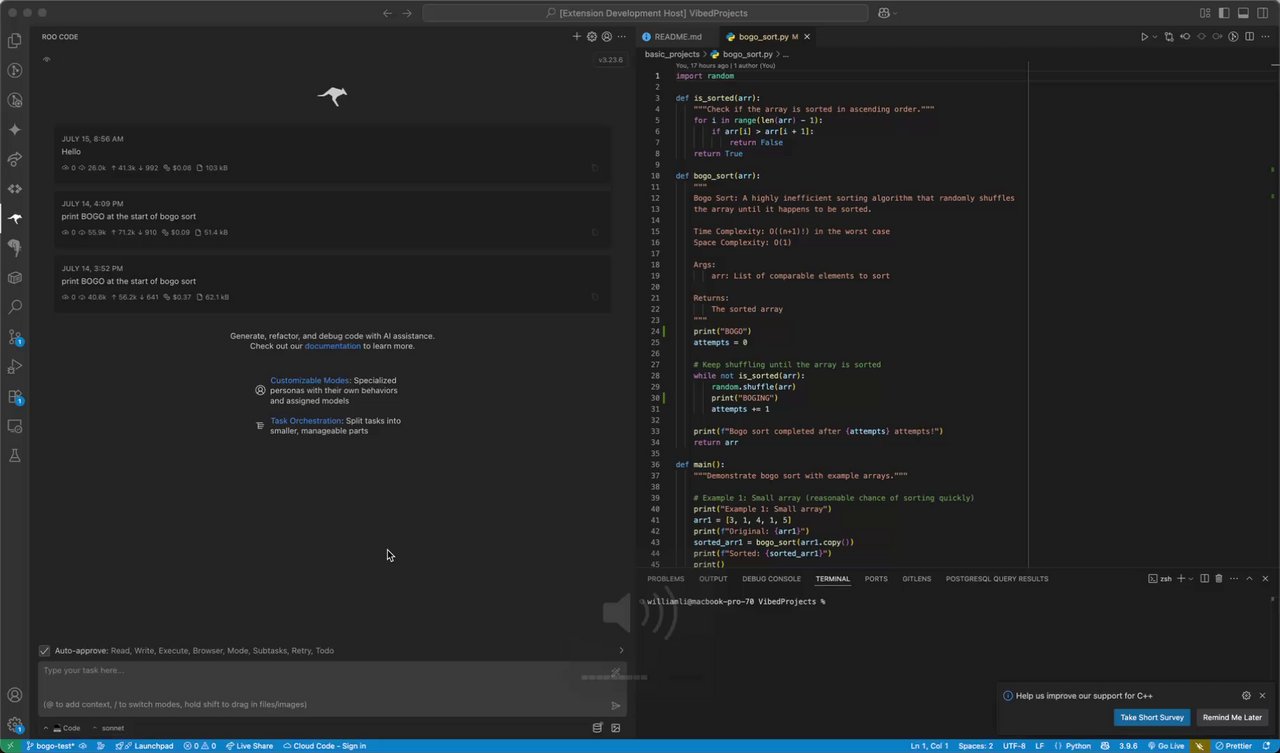Switch to the PORTS panel tab

(x=876, y=579)
